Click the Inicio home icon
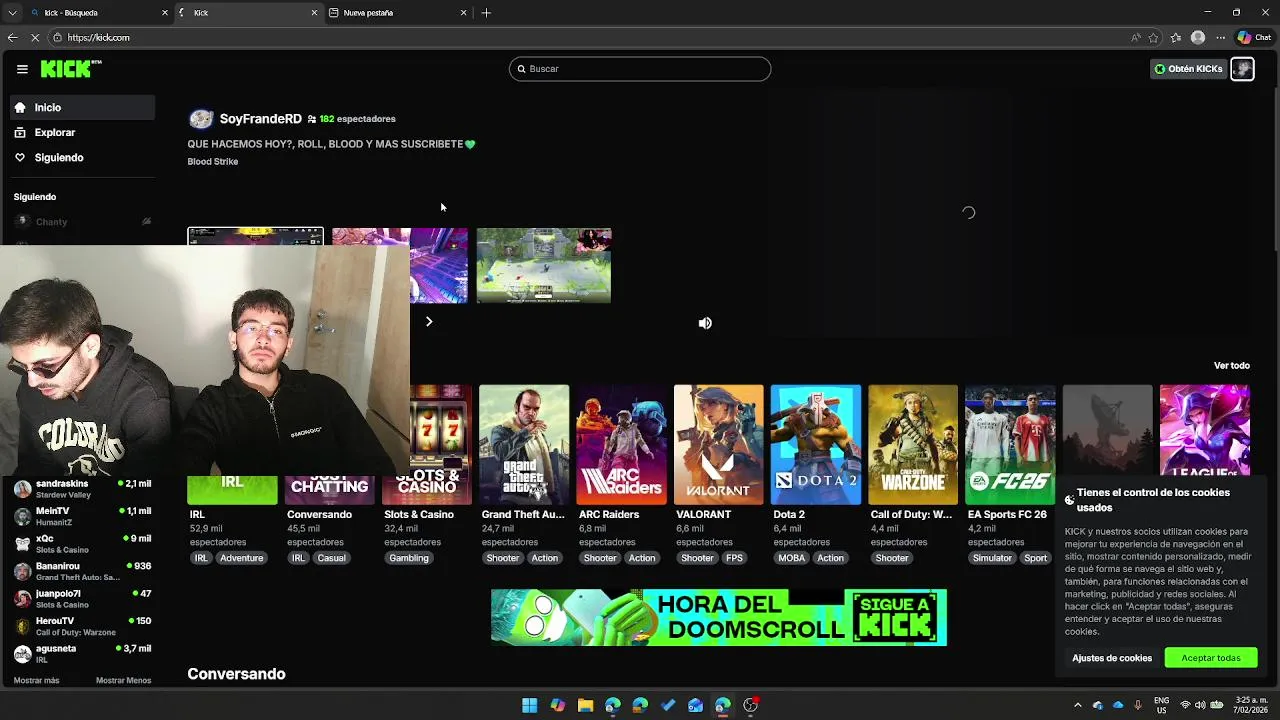The height and width of the screenshot is (720, 1280). point(20,107)
